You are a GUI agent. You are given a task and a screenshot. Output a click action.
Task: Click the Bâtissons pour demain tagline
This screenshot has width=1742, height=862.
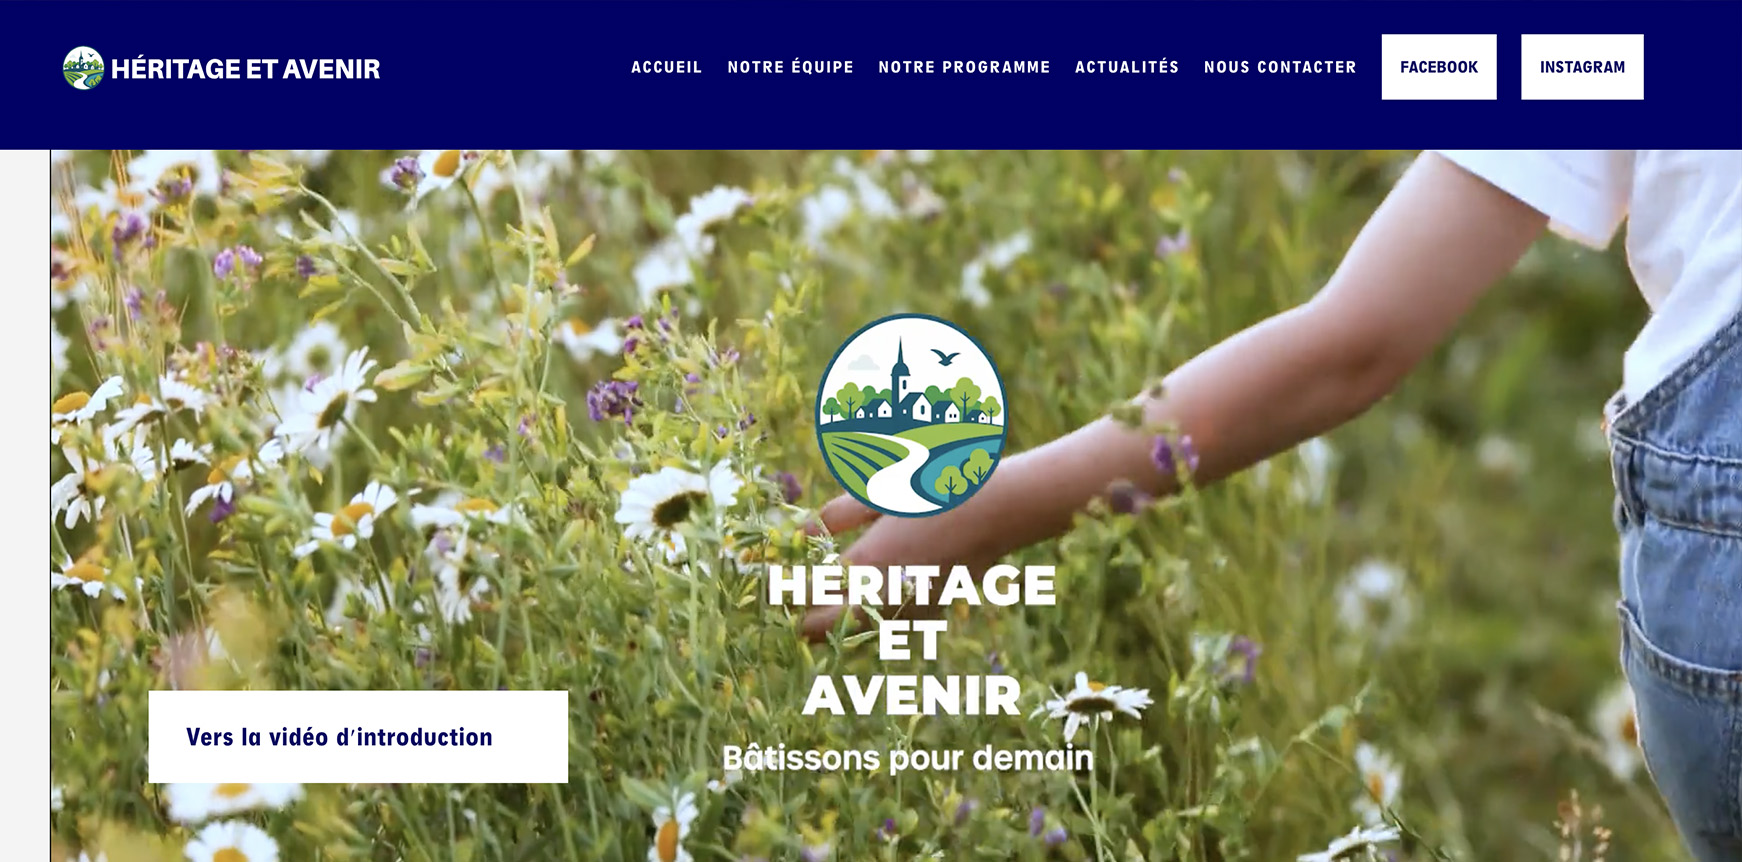pyautogui.click(x=908, y=758)
